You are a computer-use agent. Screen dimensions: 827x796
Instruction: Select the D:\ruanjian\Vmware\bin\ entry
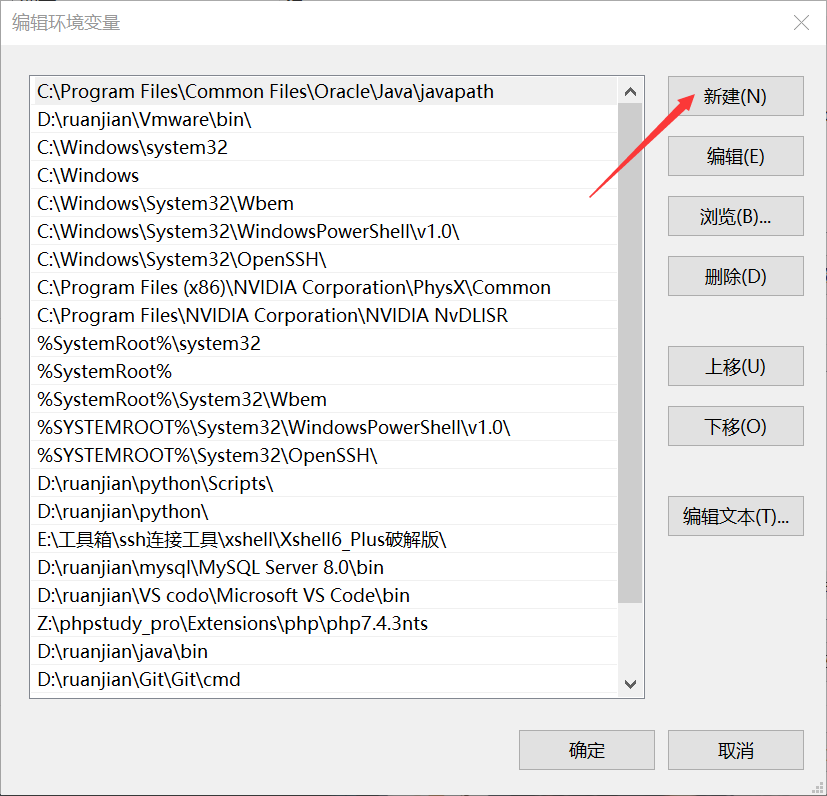144,119
